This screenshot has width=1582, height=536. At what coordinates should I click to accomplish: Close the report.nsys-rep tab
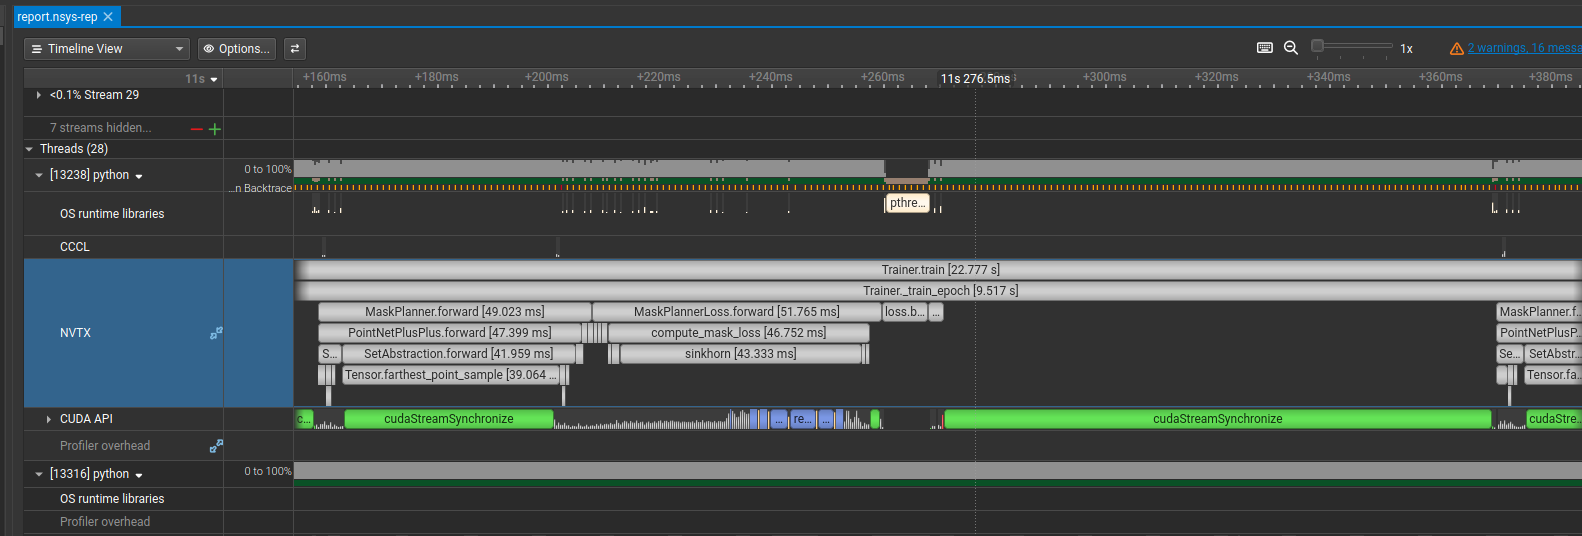click(108, 17)
